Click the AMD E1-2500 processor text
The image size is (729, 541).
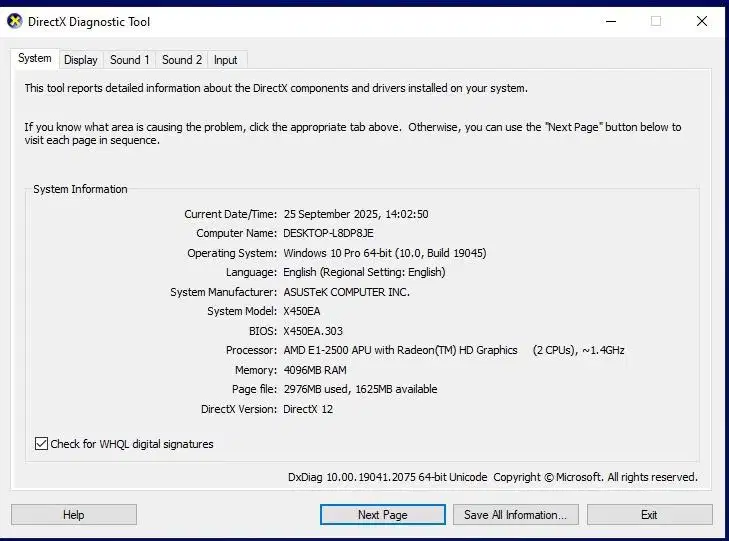[x=400, y=350]
